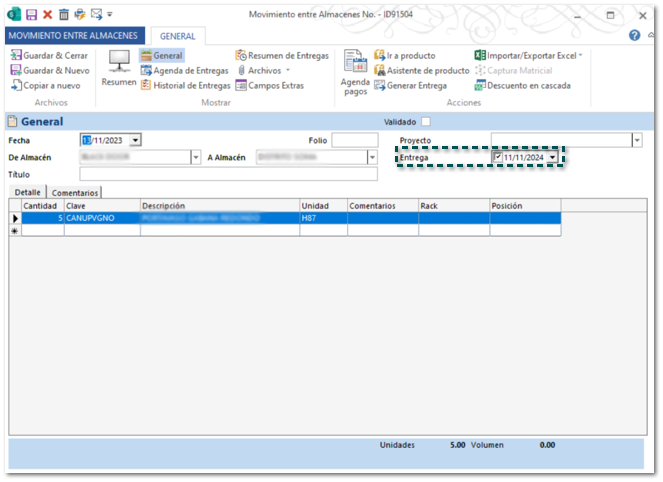
Task: Click Generar Entrega
Action: [x=410, y=85]
